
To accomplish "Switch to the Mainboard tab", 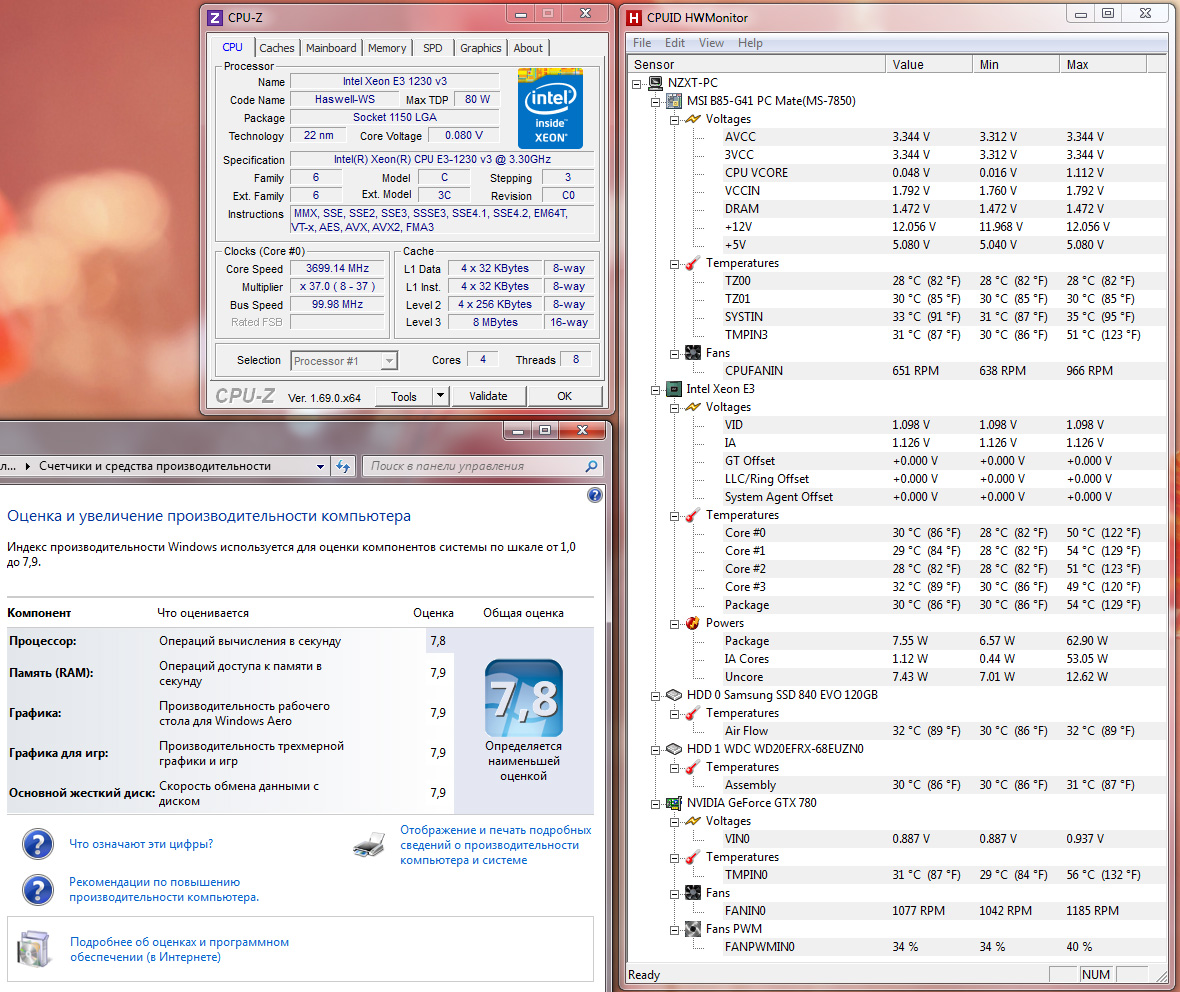I will [331, 48].
